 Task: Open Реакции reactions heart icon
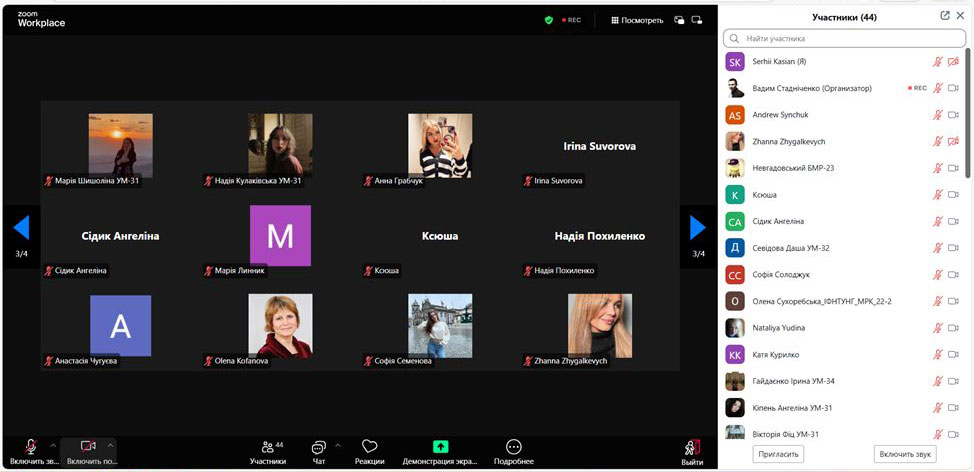click(x=369, y=447)
